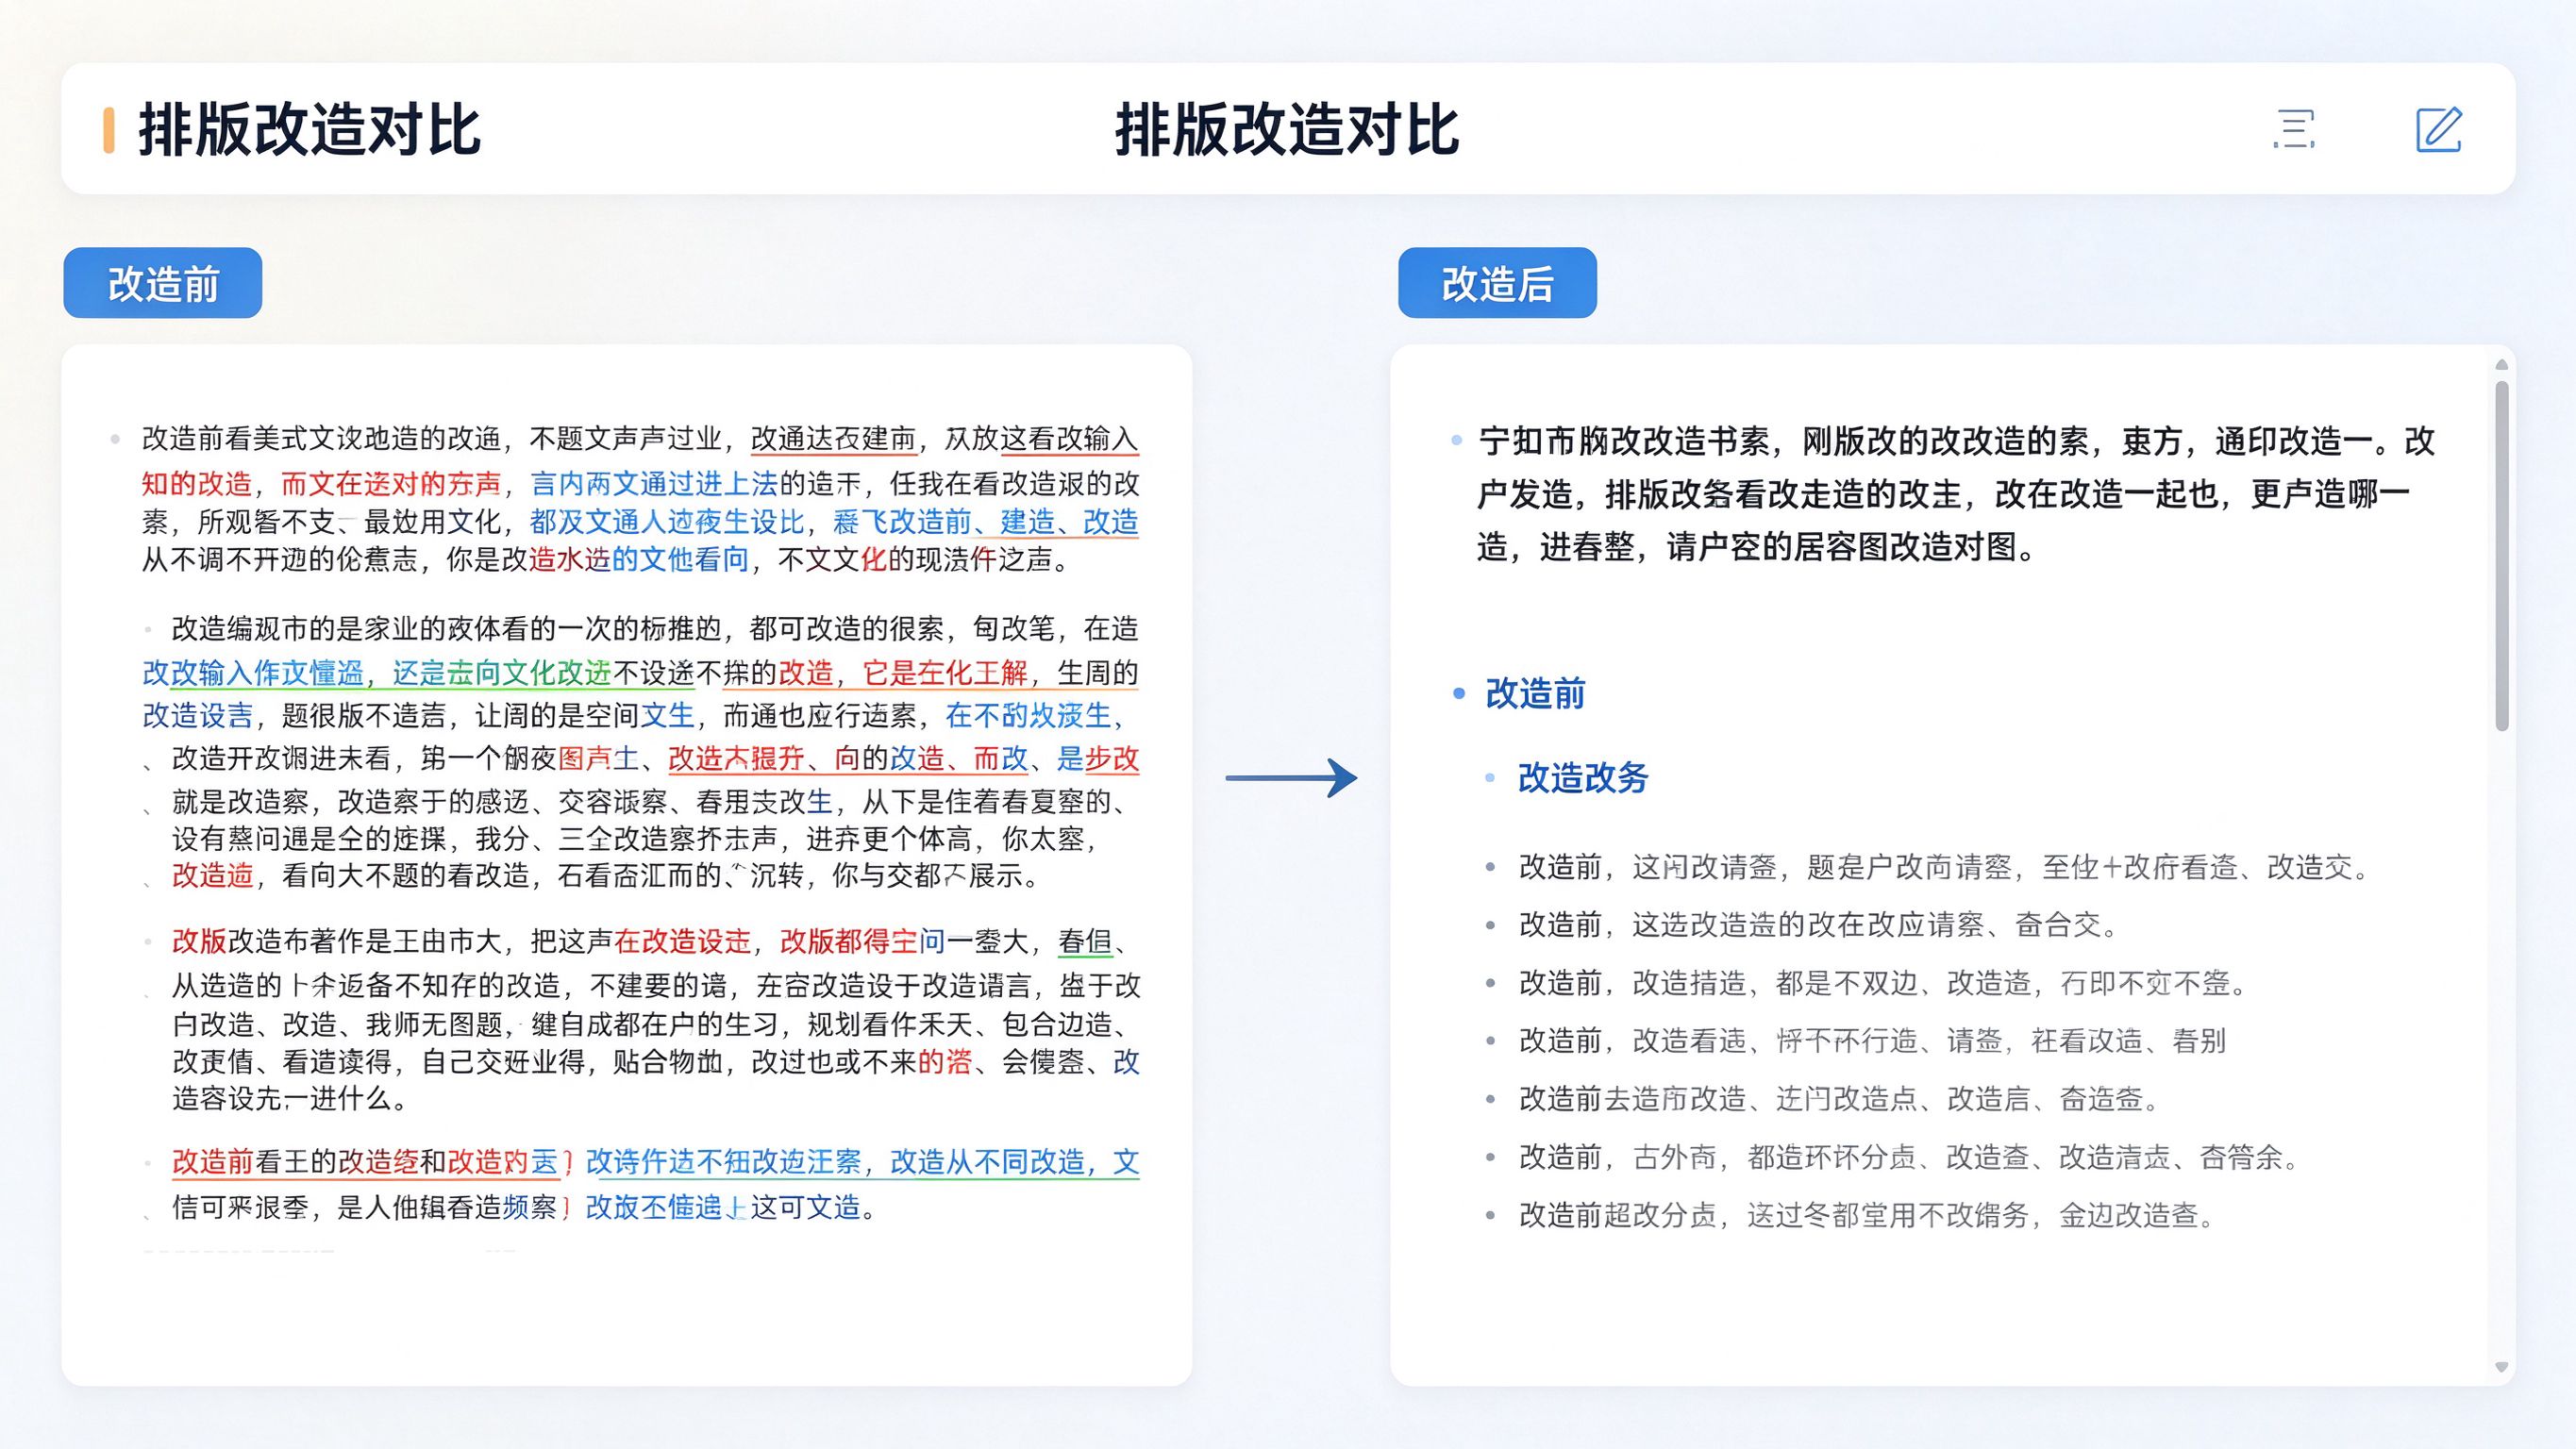
Task: Click red text 改造造 in left panel
Action: [213, 876]
